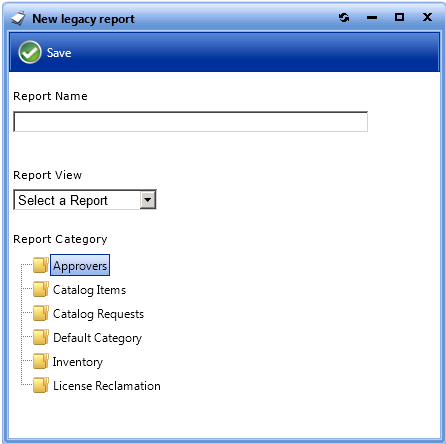This screenshot has width=446, height=444.
Task: Select the Inventory category
Action: pos(78,362)
